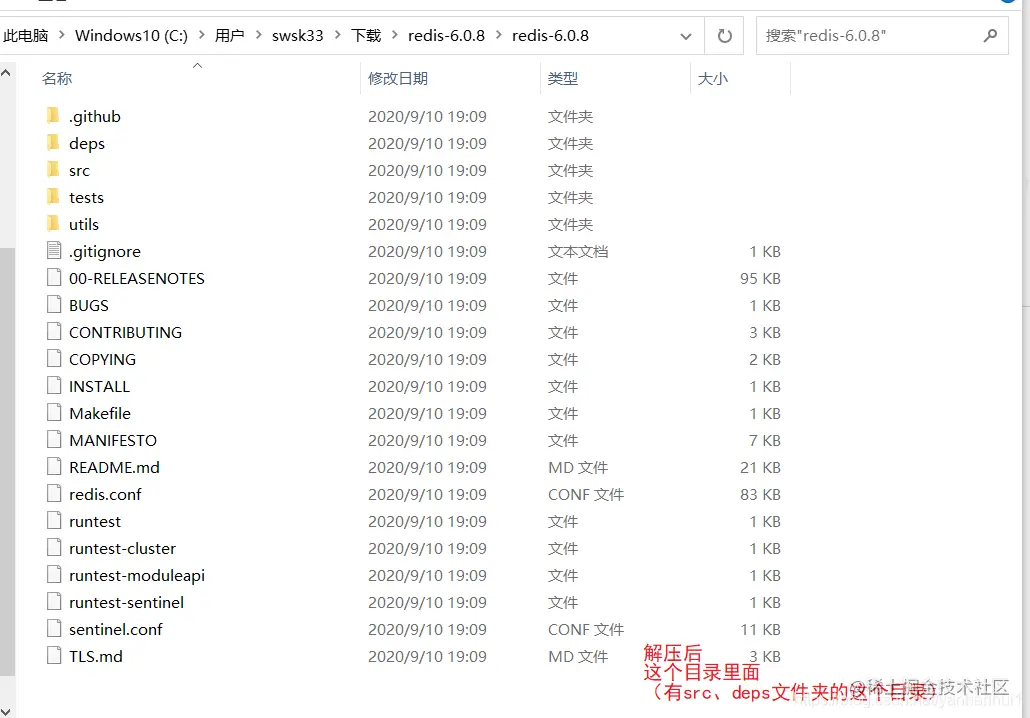Expand the chevron between the two redis-6.0.8 breadcrumbs
This screenshot has height=718, width=1030.
pyautogui.click(x=499, y=35)
